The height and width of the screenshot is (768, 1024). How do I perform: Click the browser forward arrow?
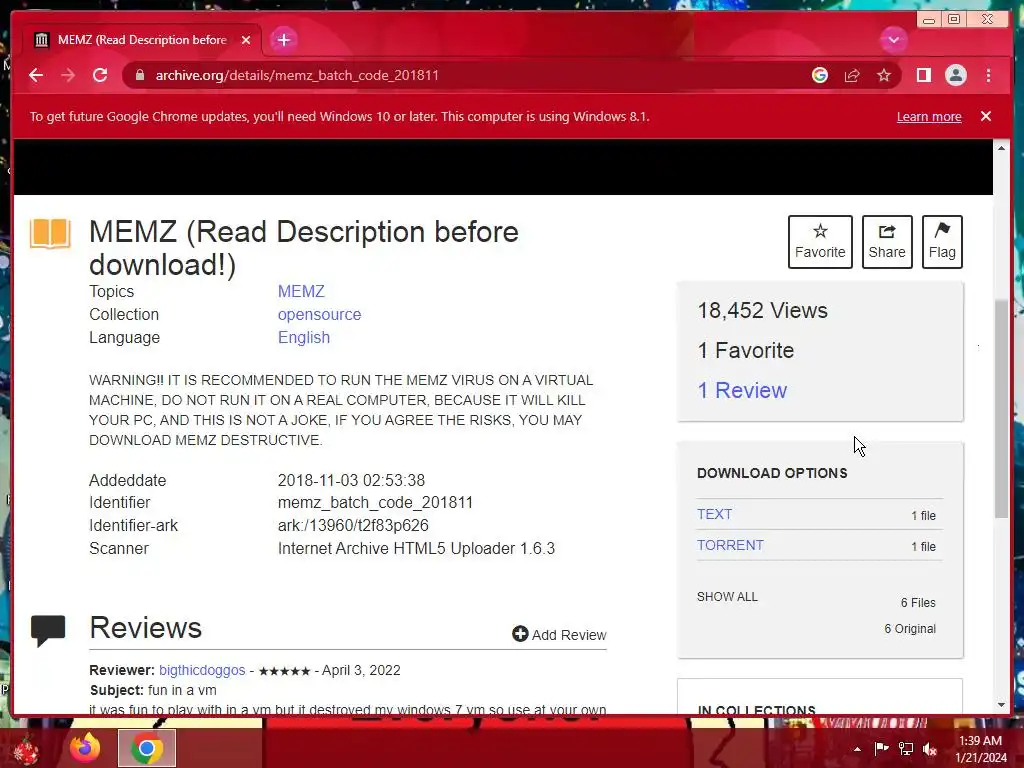pyautogui.click(x=68, y=75)
